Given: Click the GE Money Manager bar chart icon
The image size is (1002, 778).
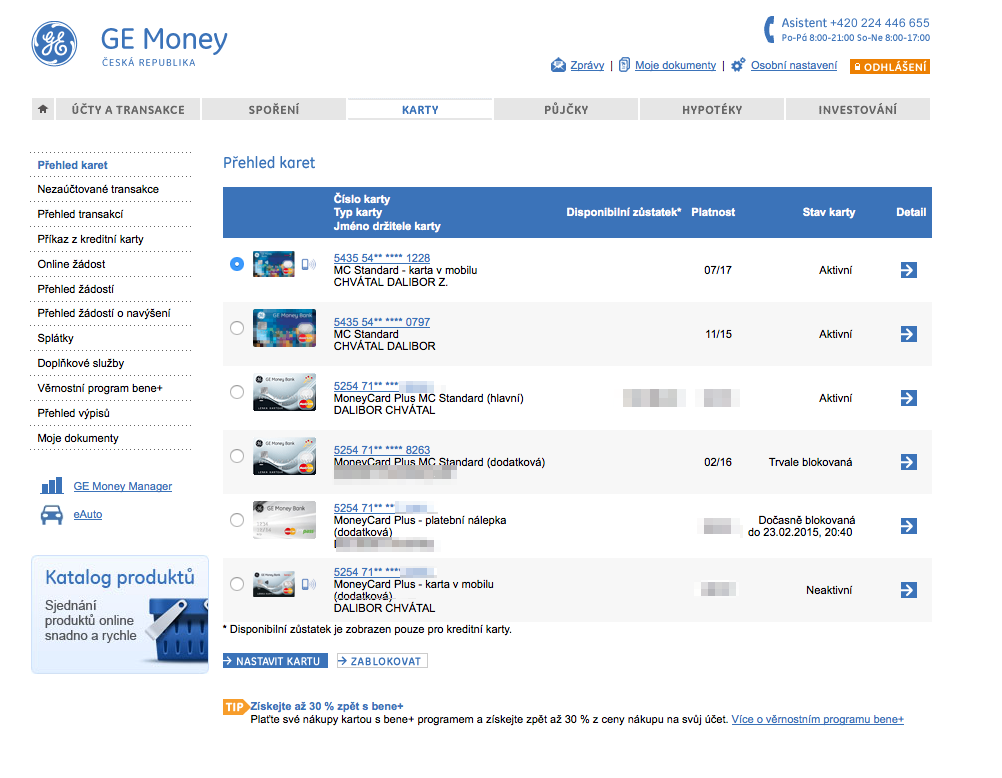Looking at the screenshot, I should tap(52, 486).
